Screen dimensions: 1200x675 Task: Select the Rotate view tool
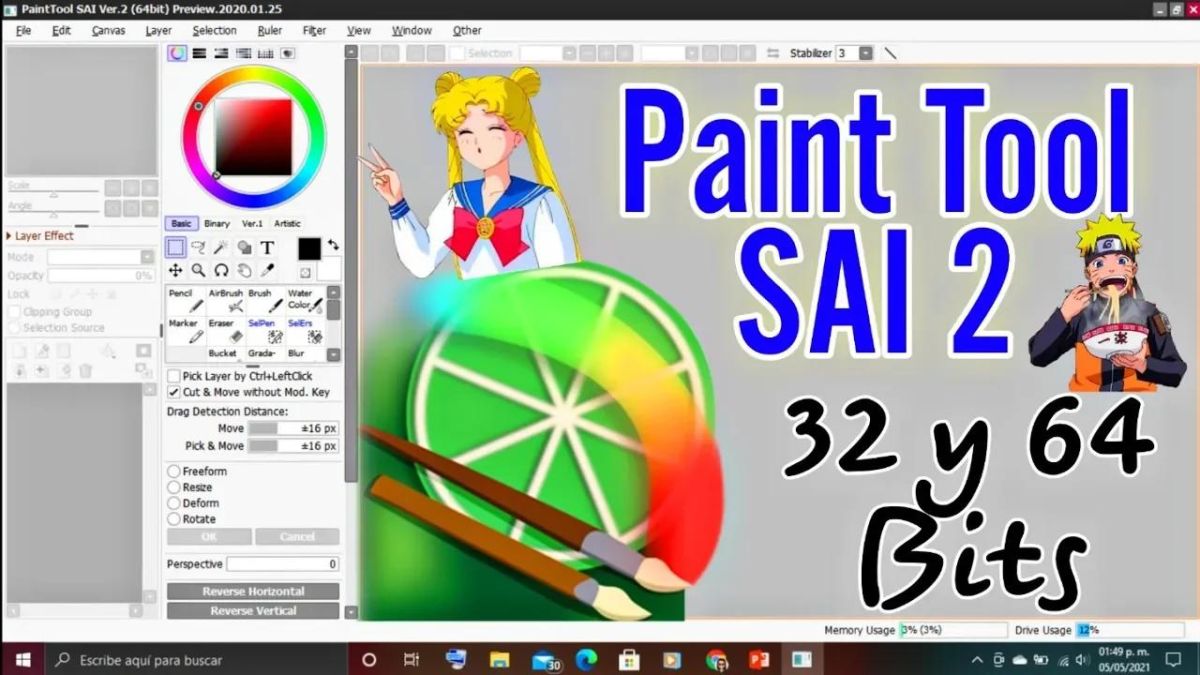tap(221, 270)
